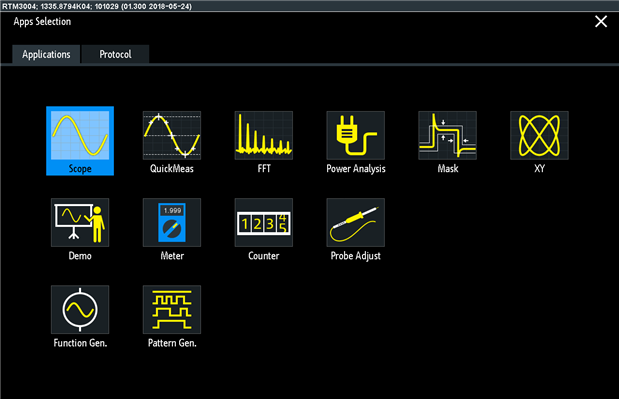
Task: Switch to the Protocol tab
Action: point(115,54)
